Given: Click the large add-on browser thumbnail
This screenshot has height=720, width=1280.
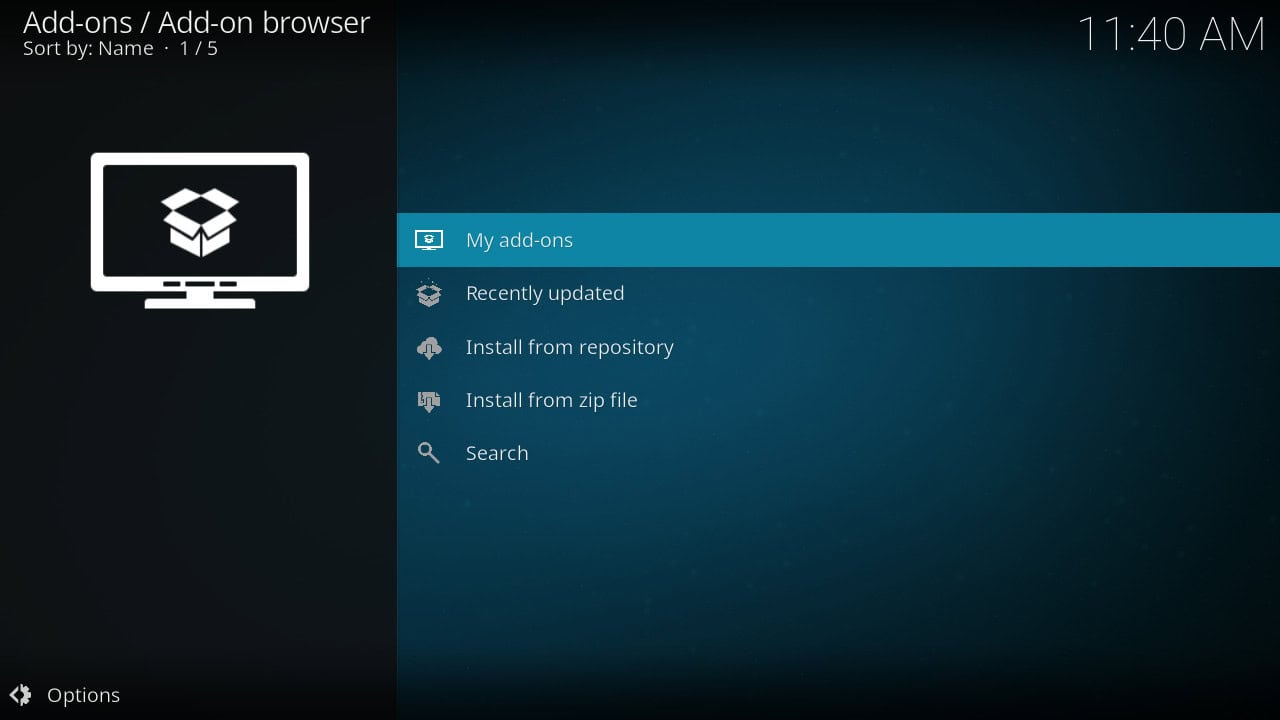Looking at the screenshot, I should (x=200, y=230).
